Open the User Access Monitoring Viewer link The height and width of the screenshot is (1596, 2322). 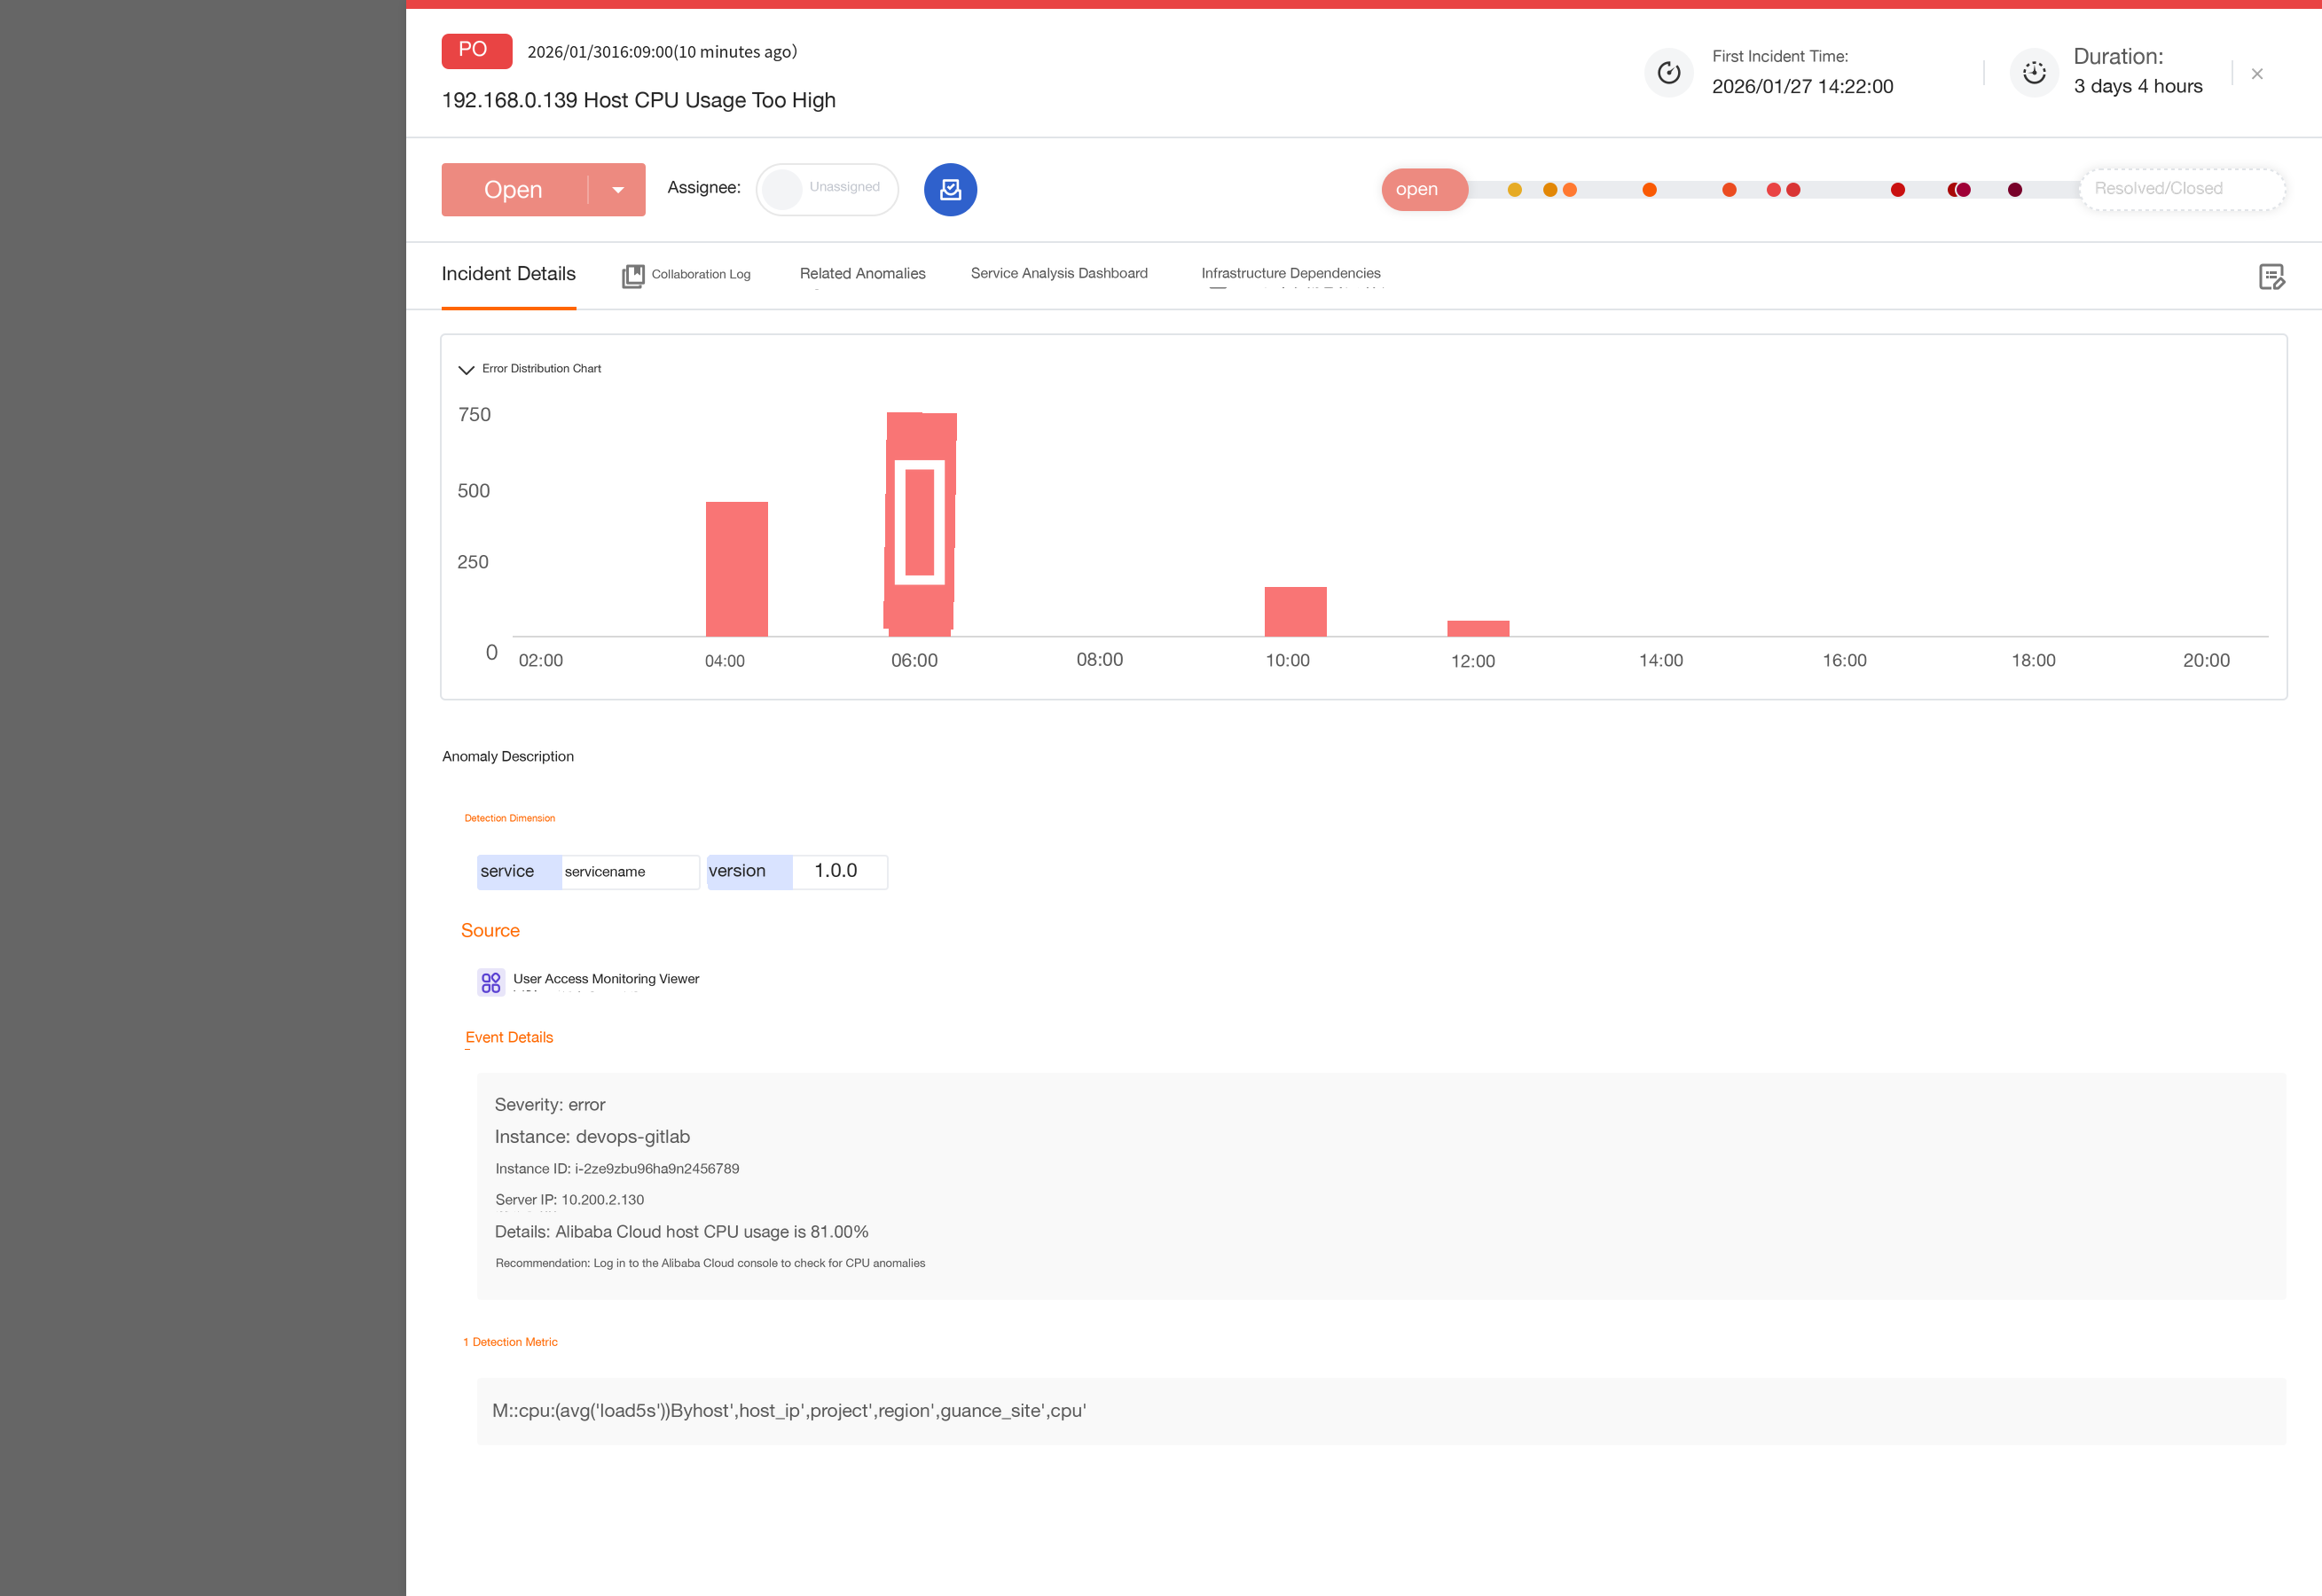(x=606, y=979)
